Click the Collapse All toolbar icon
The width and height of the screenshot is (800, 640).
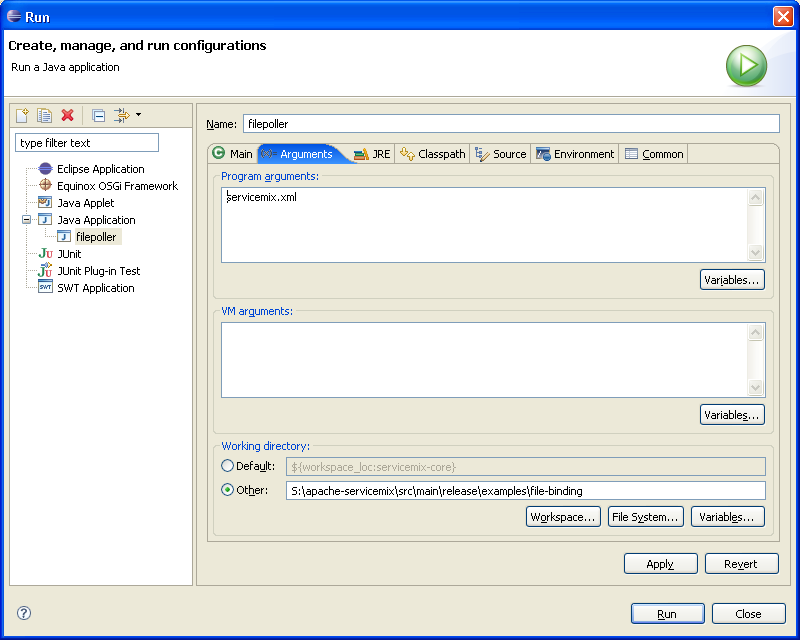pos(98,116)
